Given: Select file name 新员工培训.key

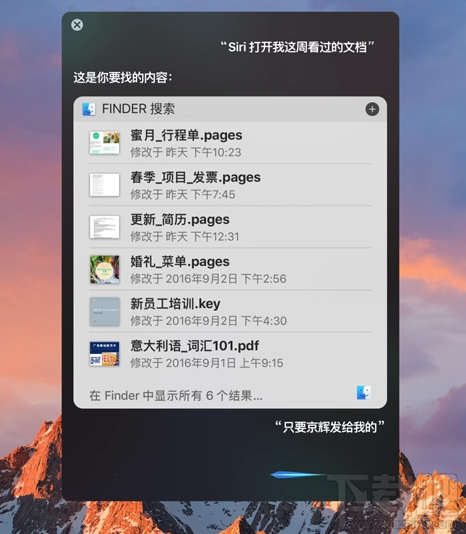Looking at the screenshot, I should click(x=175, y=304).
